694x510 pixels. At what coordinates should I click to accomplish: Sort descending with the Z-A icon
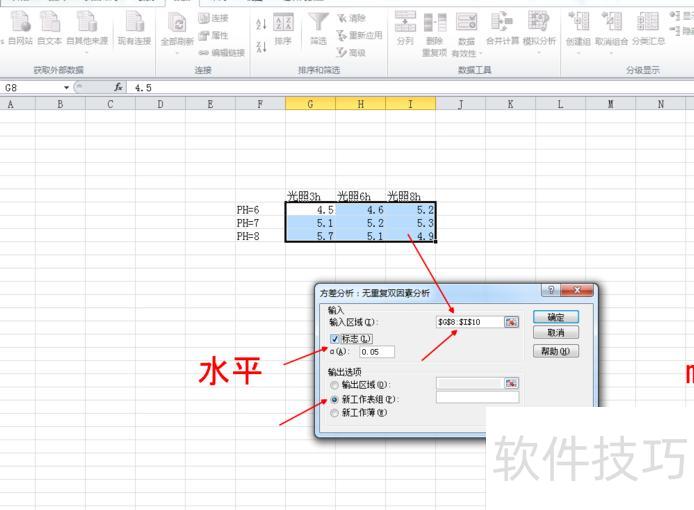pos(262,46)
